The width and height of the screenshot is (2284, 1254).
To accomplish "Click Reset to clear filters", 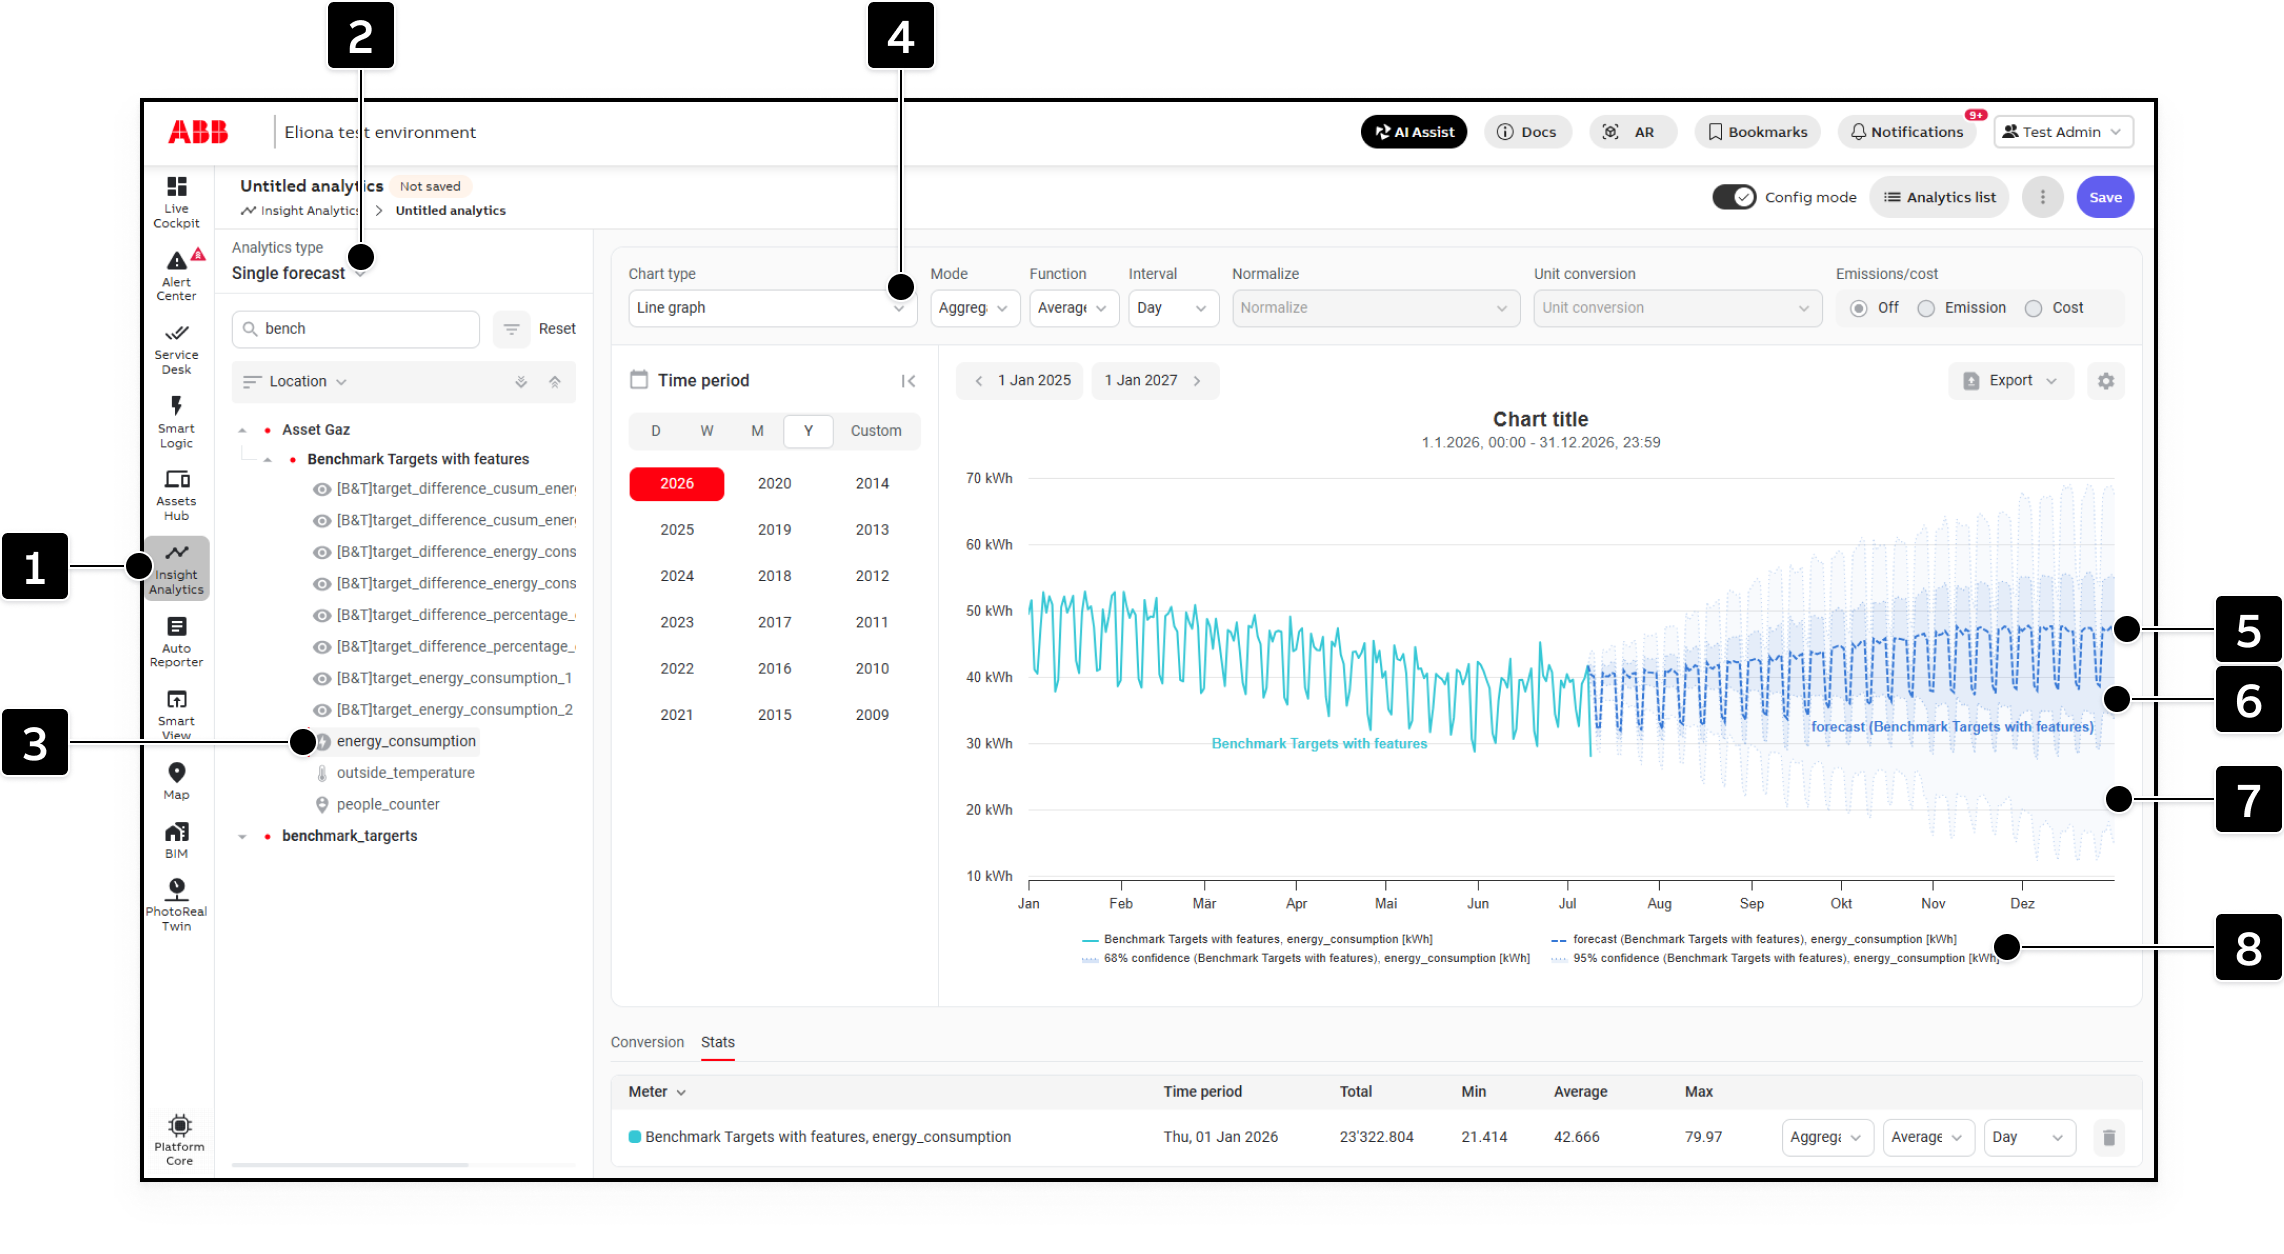I will click(557, 329).
